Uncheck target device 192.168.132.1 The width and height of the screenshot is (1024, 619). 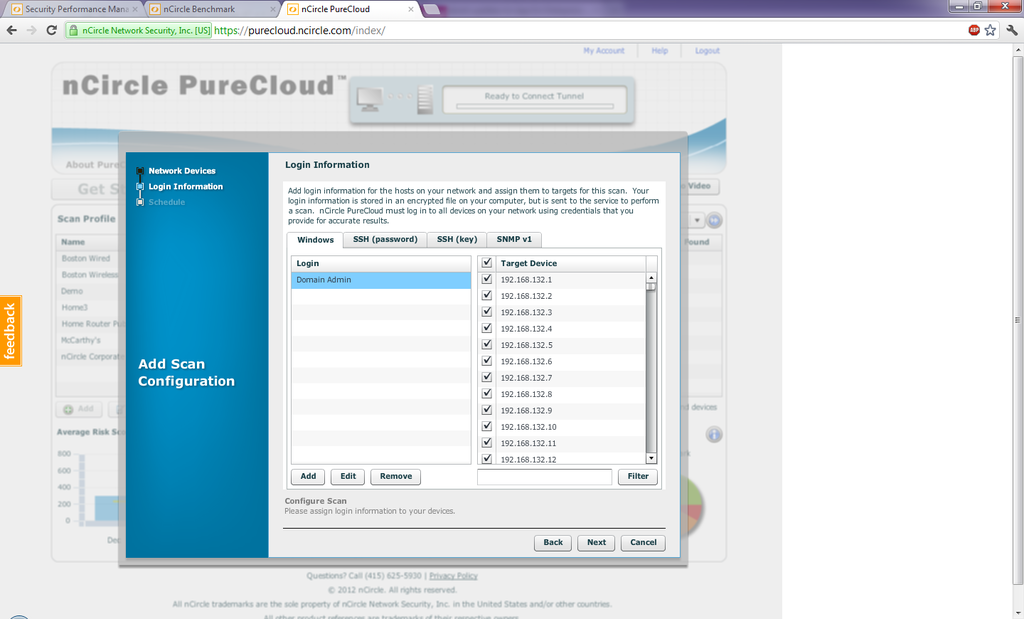(x=485, y=278)
